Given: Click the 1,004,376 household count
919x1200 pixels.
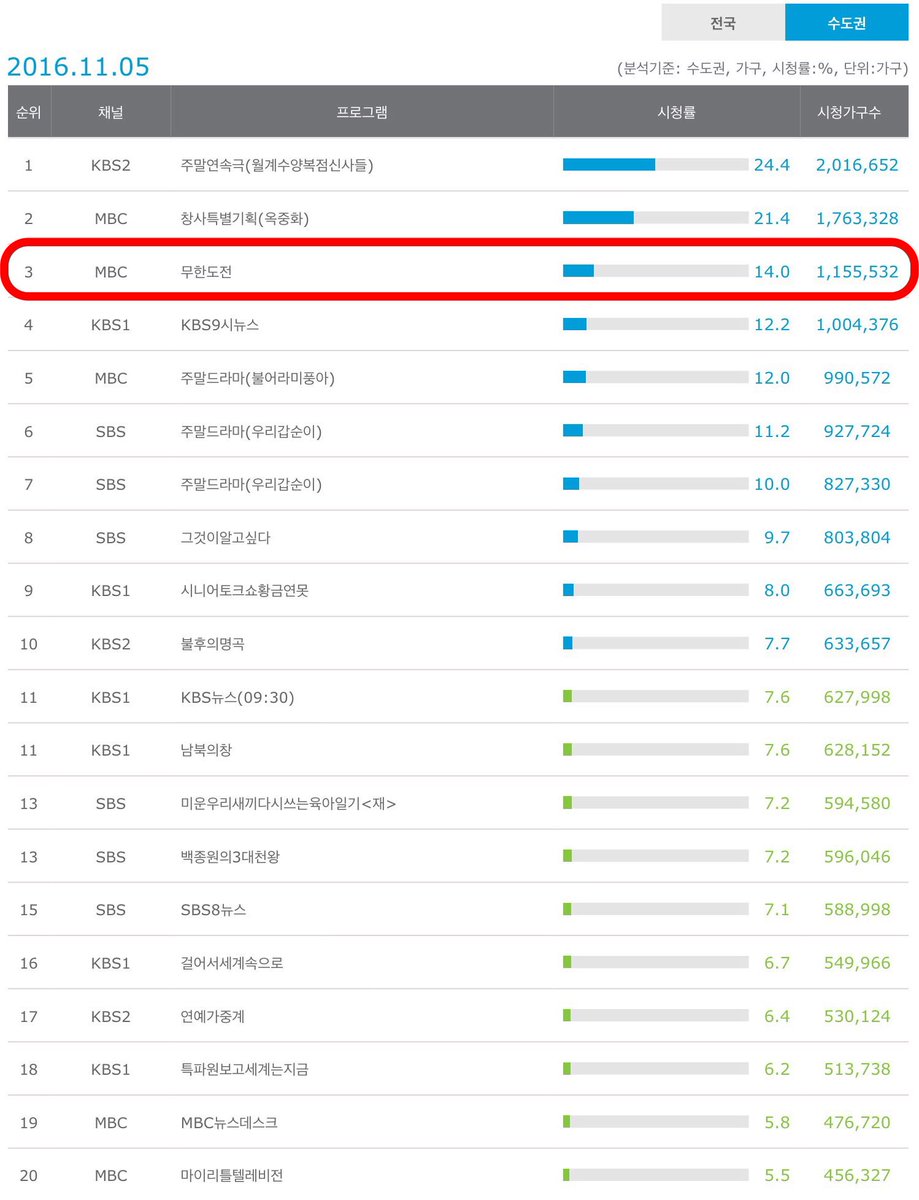Looking at the screenshot, I should pos(857,324).
